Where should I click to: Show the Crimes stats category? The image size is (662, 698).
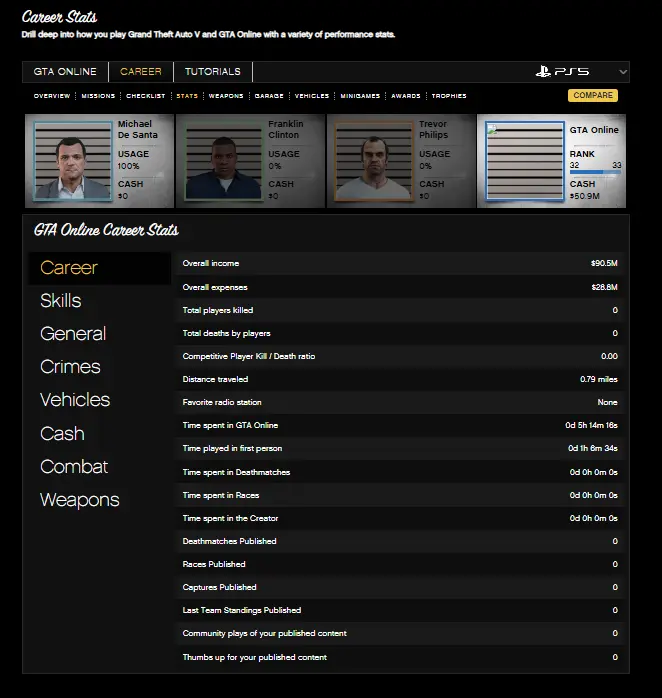70,367
